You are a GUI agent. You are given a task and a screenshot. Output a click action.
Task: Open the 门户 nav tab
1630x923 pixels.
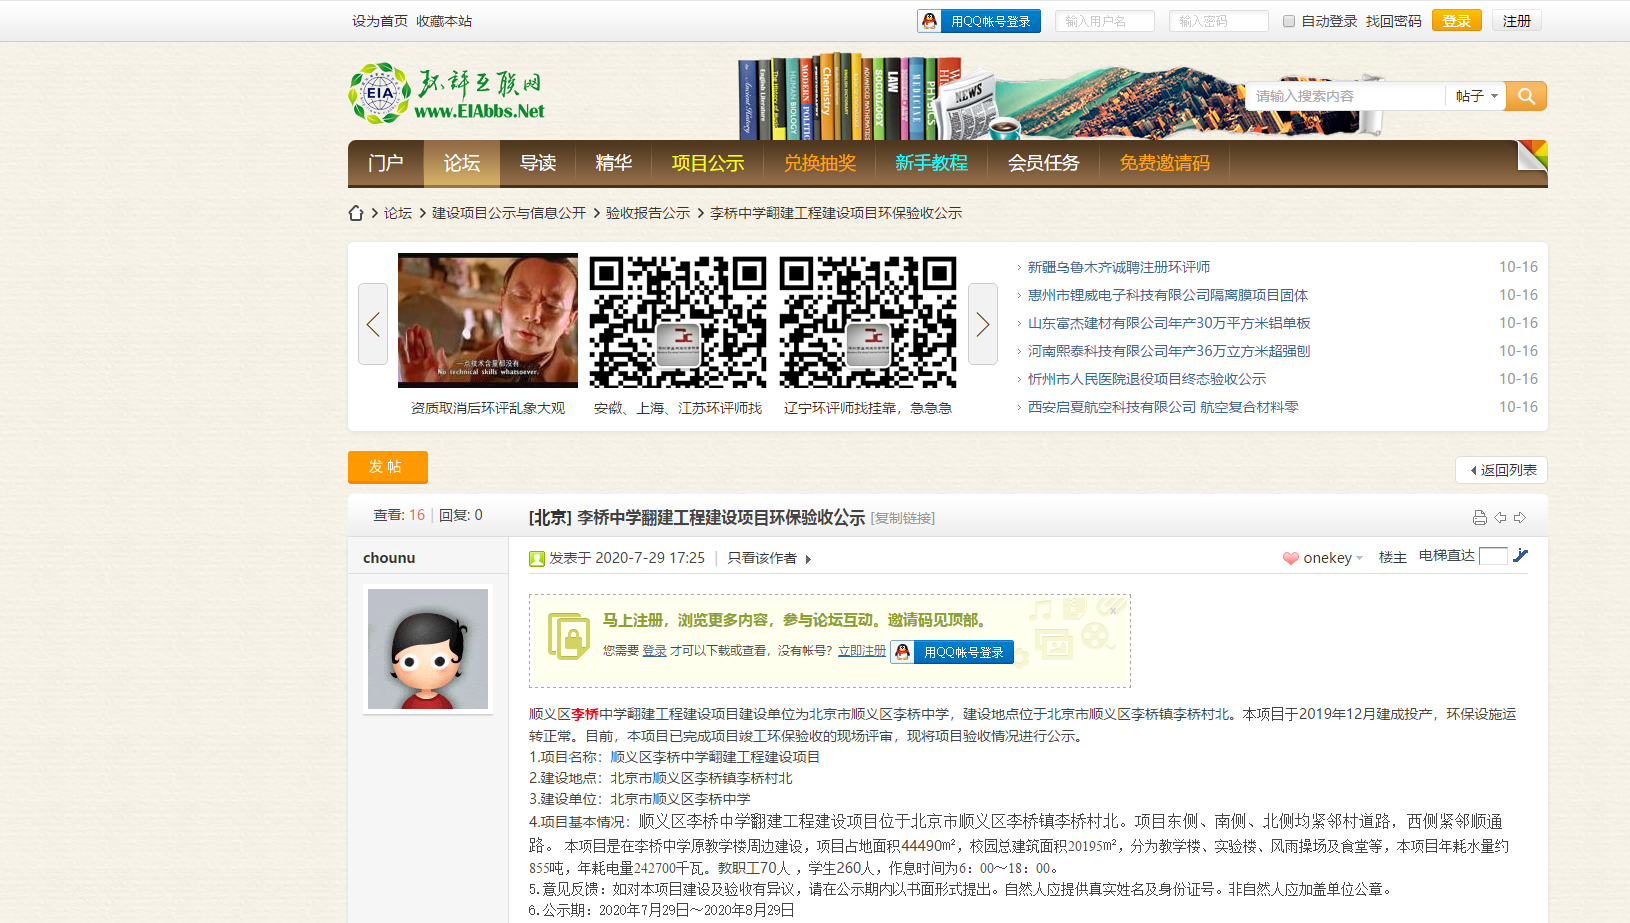coord(386,163)
